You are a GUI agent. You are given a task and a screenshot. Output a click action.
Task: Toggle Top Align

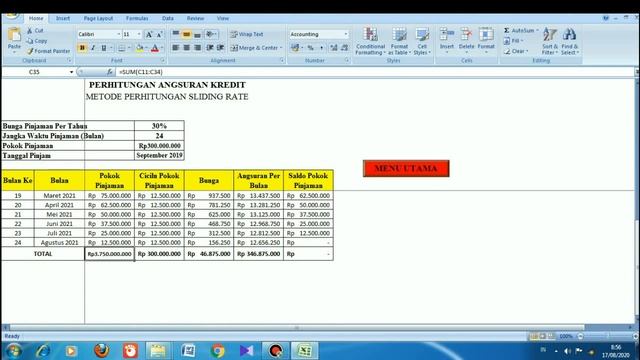(176, 34)
